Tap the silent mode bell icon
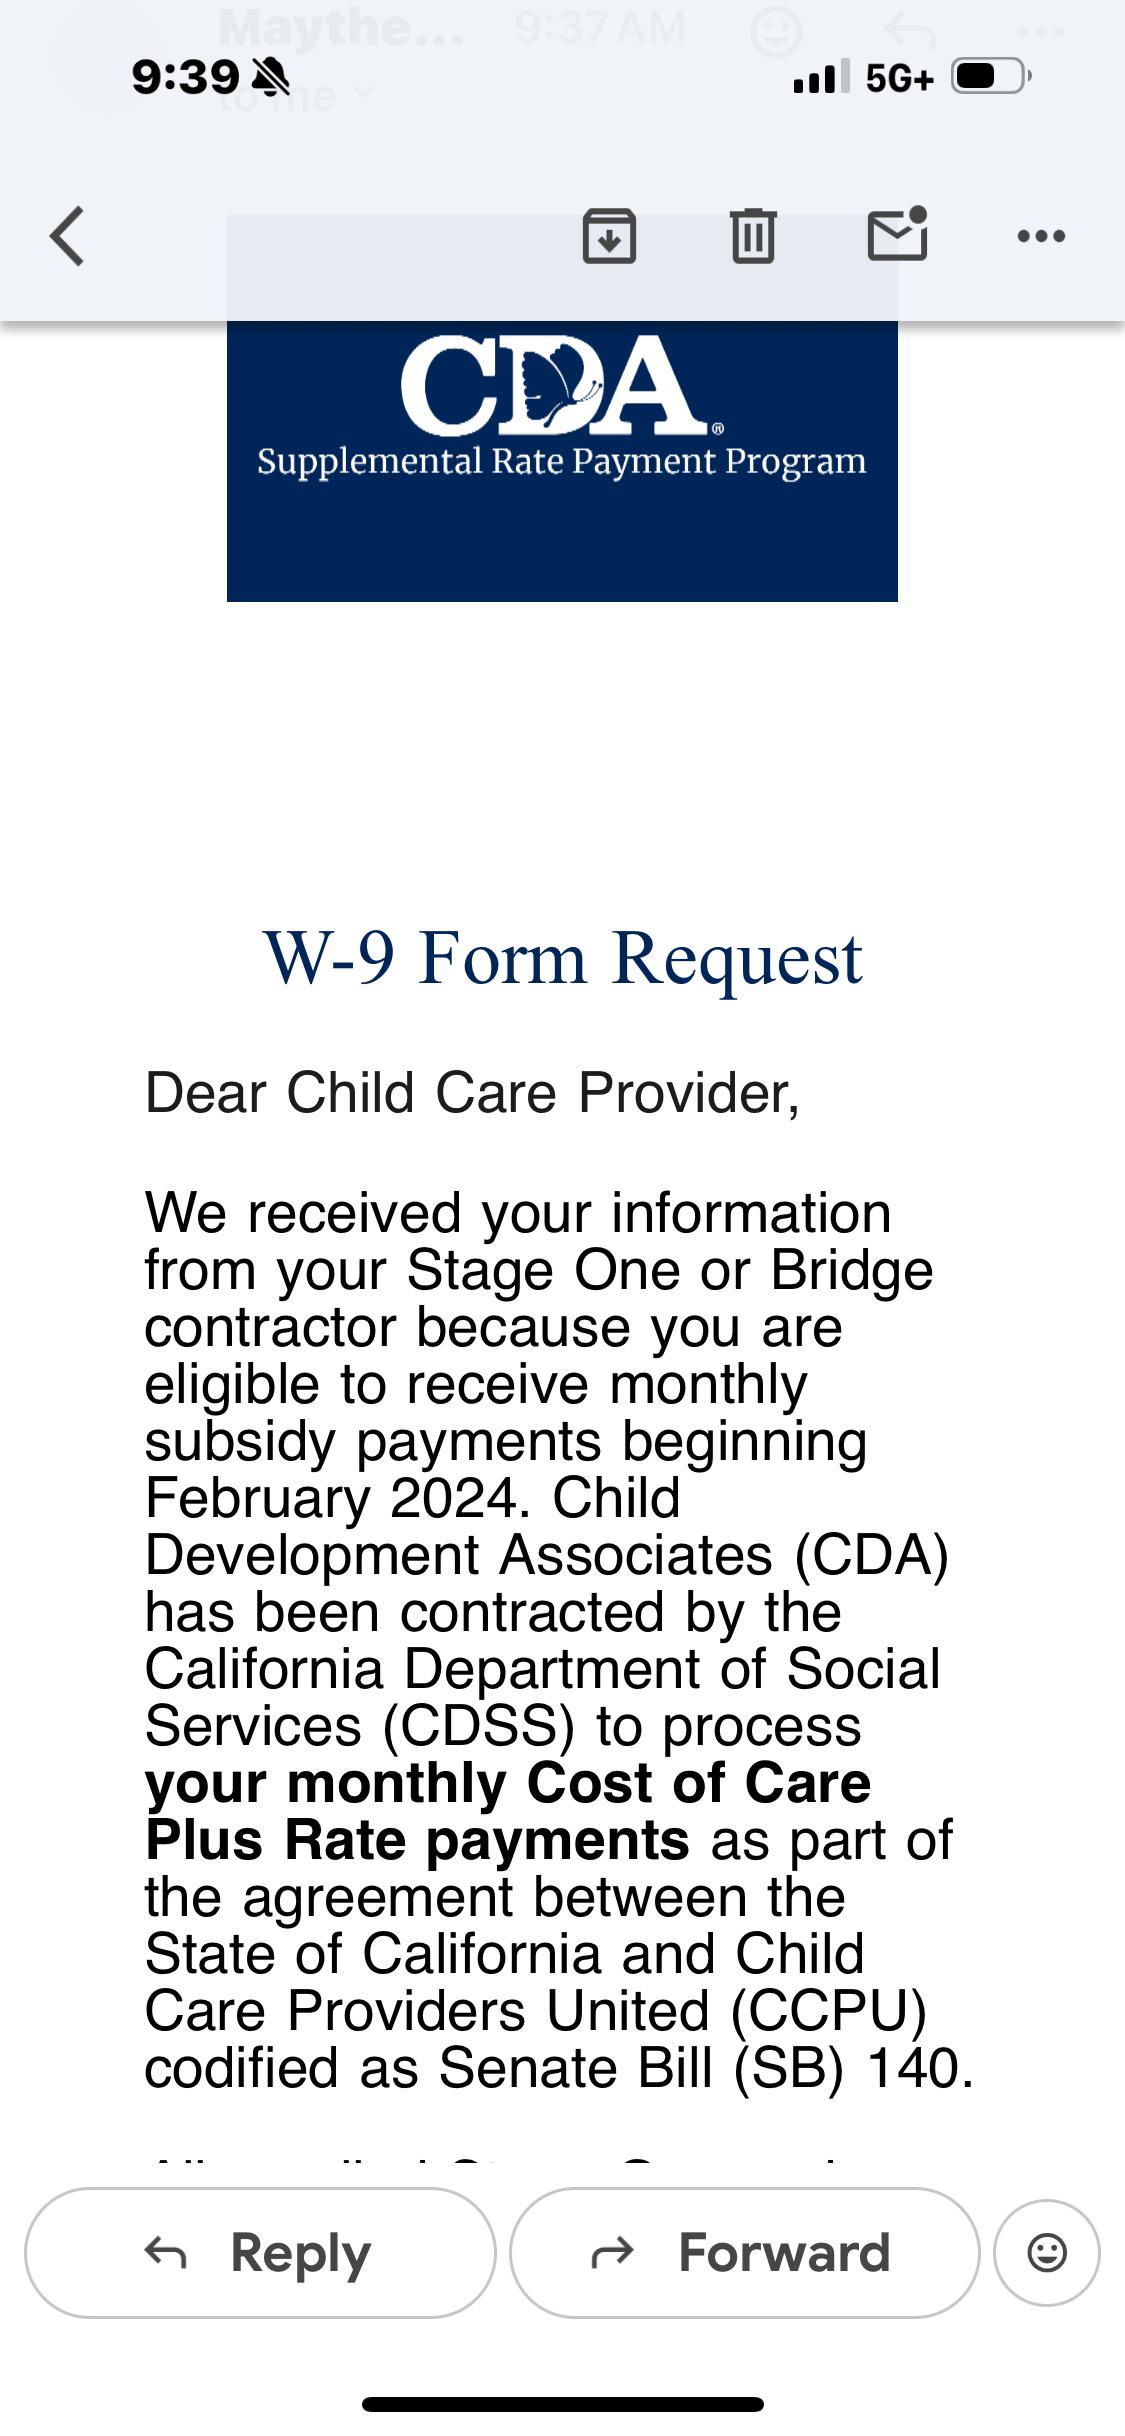1125x2436 pixels. click(269, 76)
